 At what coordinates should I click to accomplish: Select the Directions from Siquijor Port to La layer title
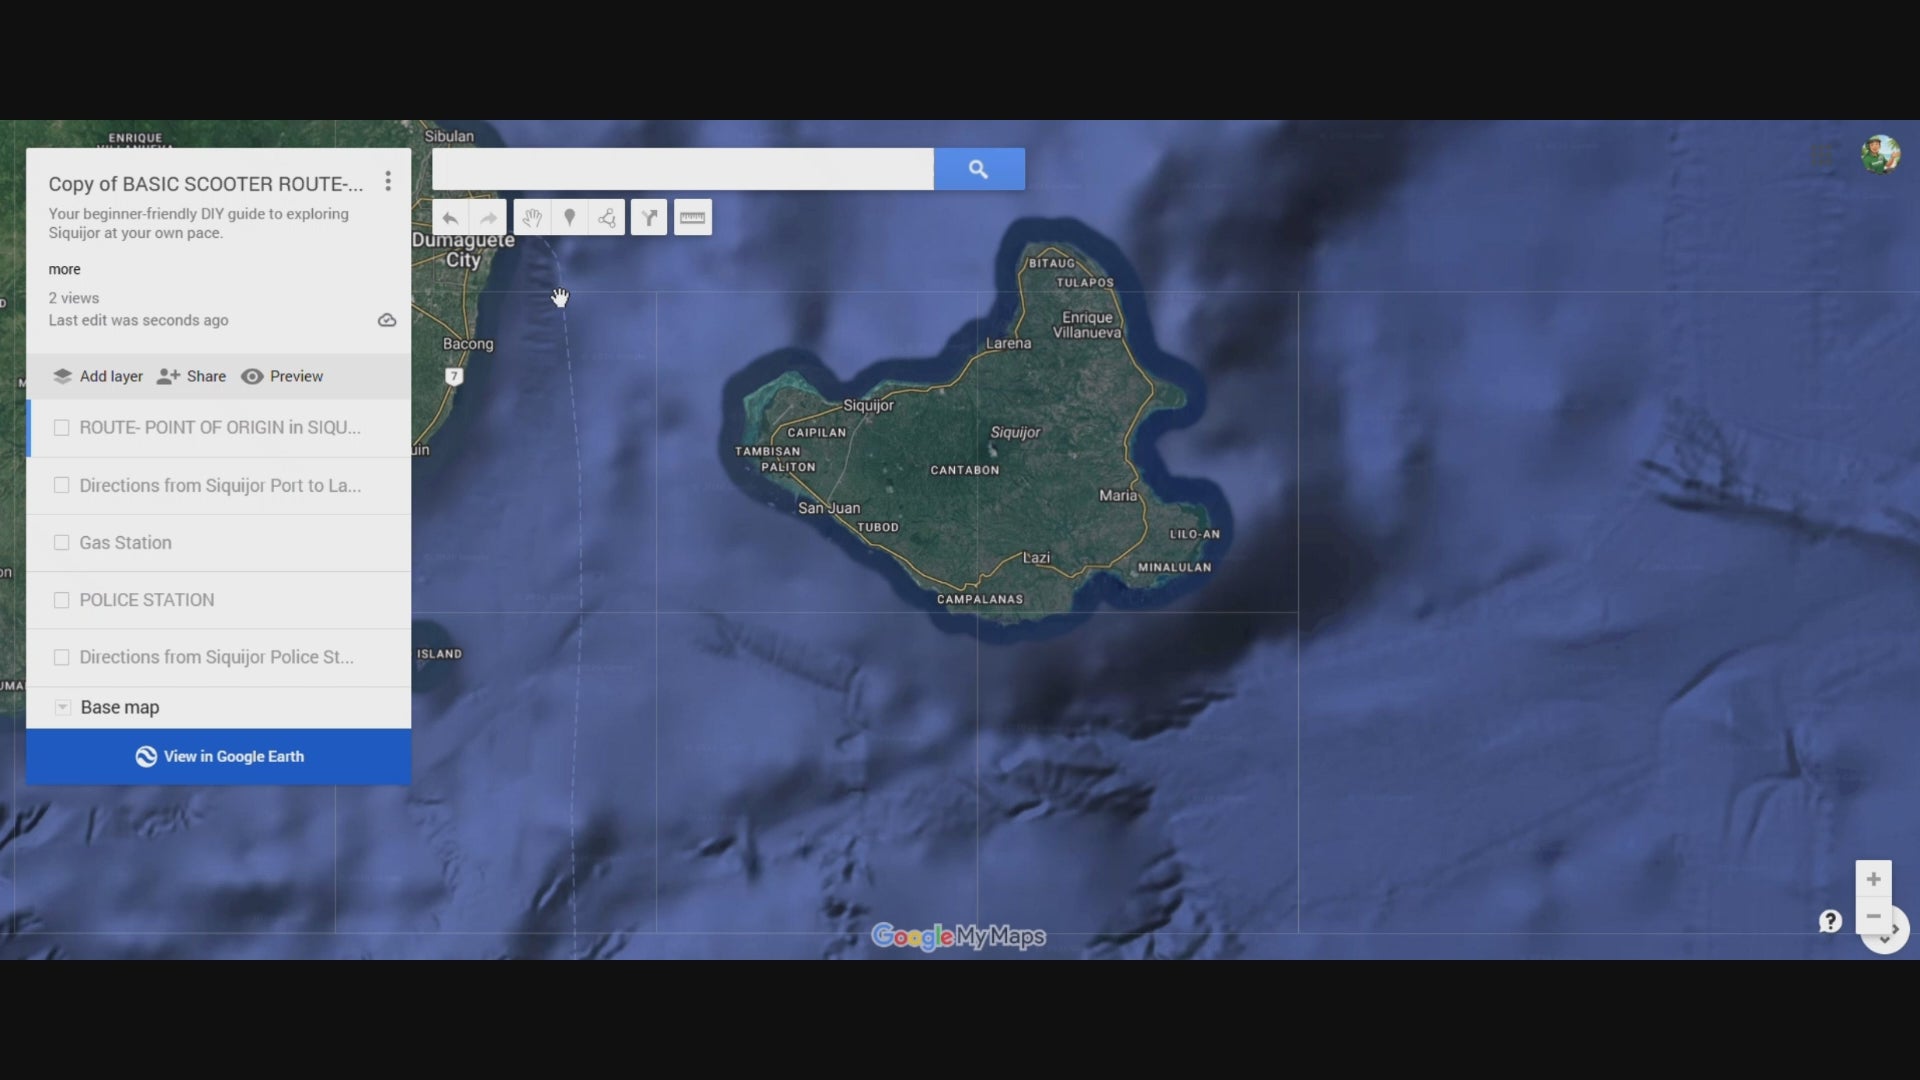coord(220,486)
